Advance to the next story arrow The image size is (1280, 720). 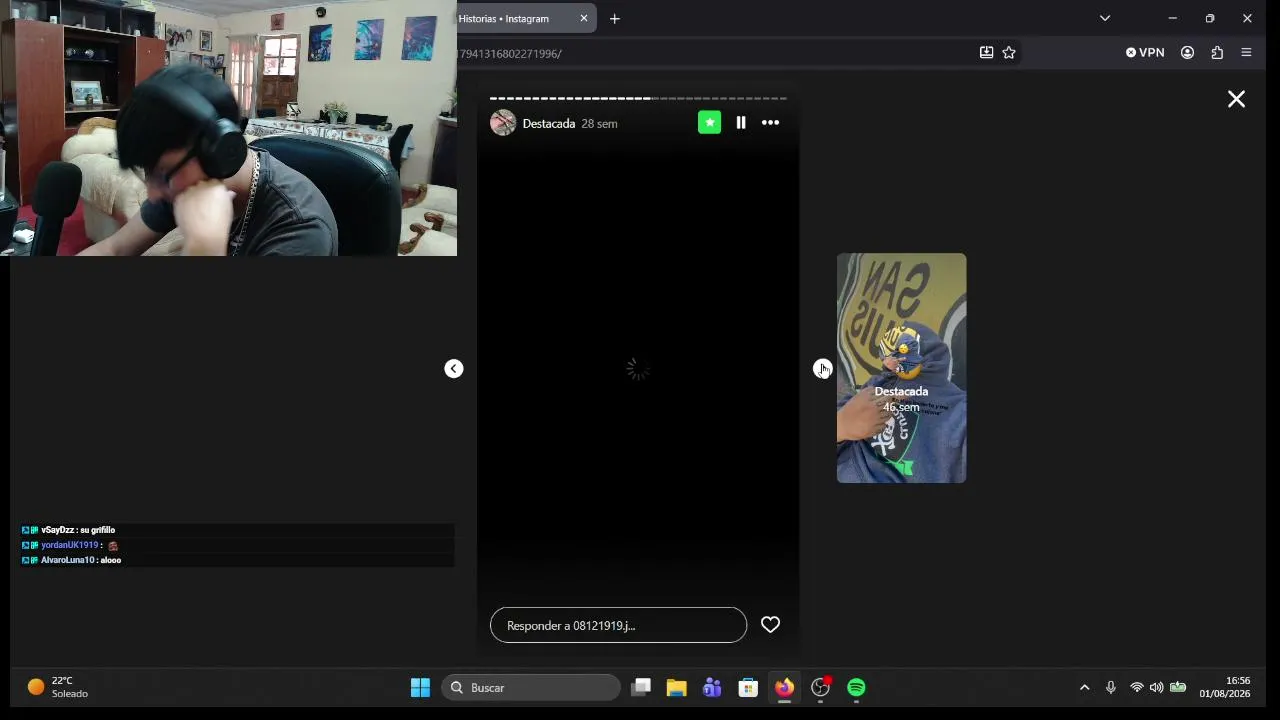pos(822,369)
